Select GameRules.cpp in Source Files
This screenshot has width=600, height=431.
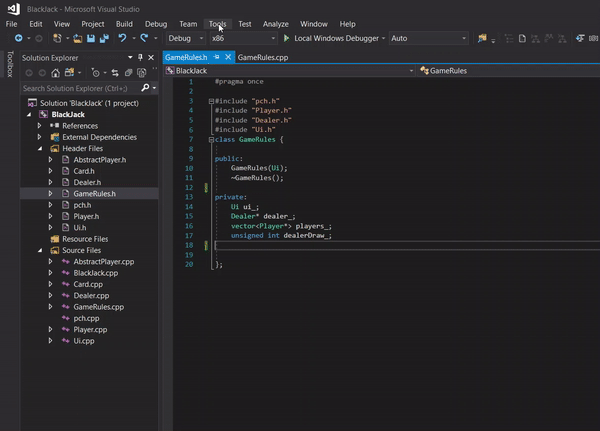[x=99, y=307]
